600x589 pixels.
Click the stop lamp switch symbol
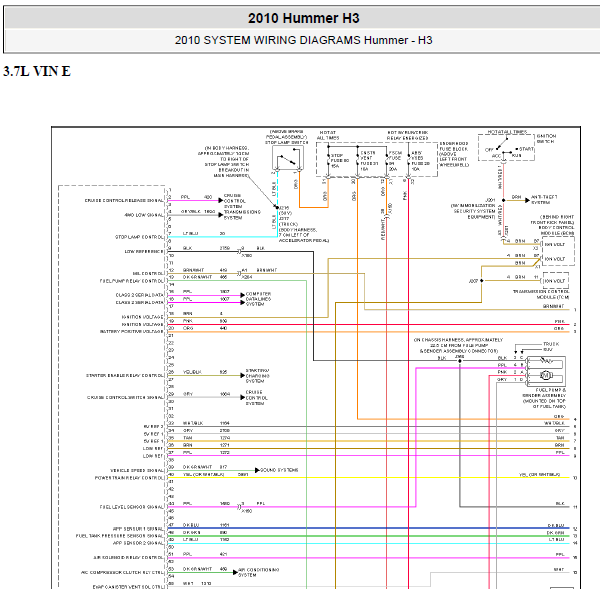click(288, 158)
